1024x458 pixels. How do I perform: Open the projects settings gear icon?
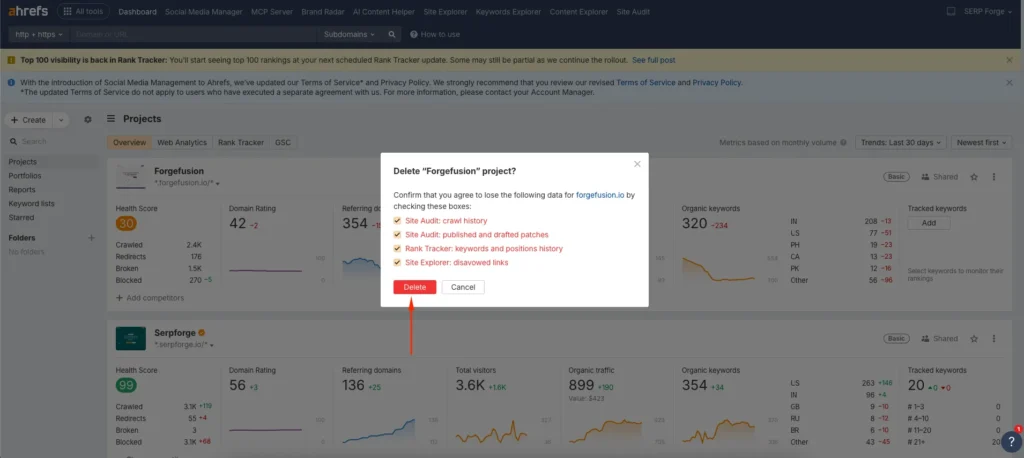[88, 120]
